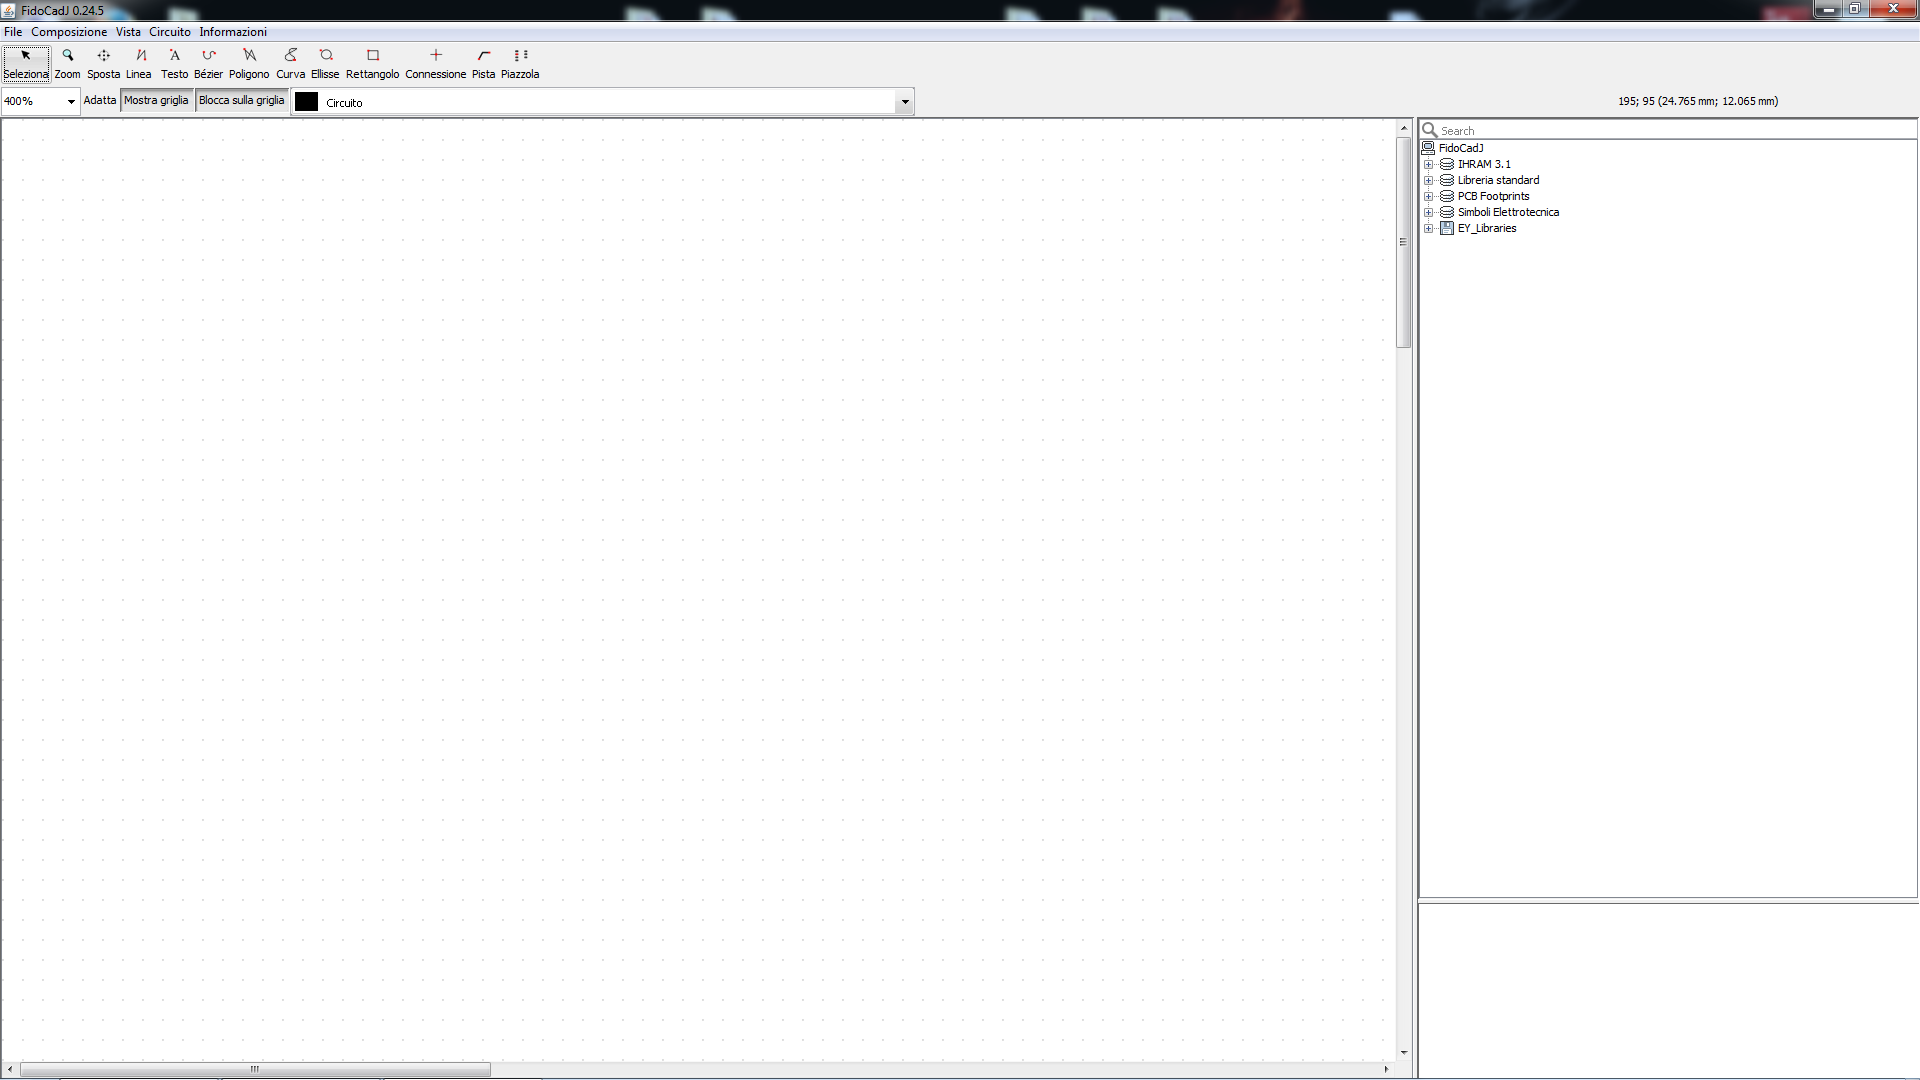The image size is (1920, 1080).
Task: Activate the Pista track tool
Action: coord(483,63)
